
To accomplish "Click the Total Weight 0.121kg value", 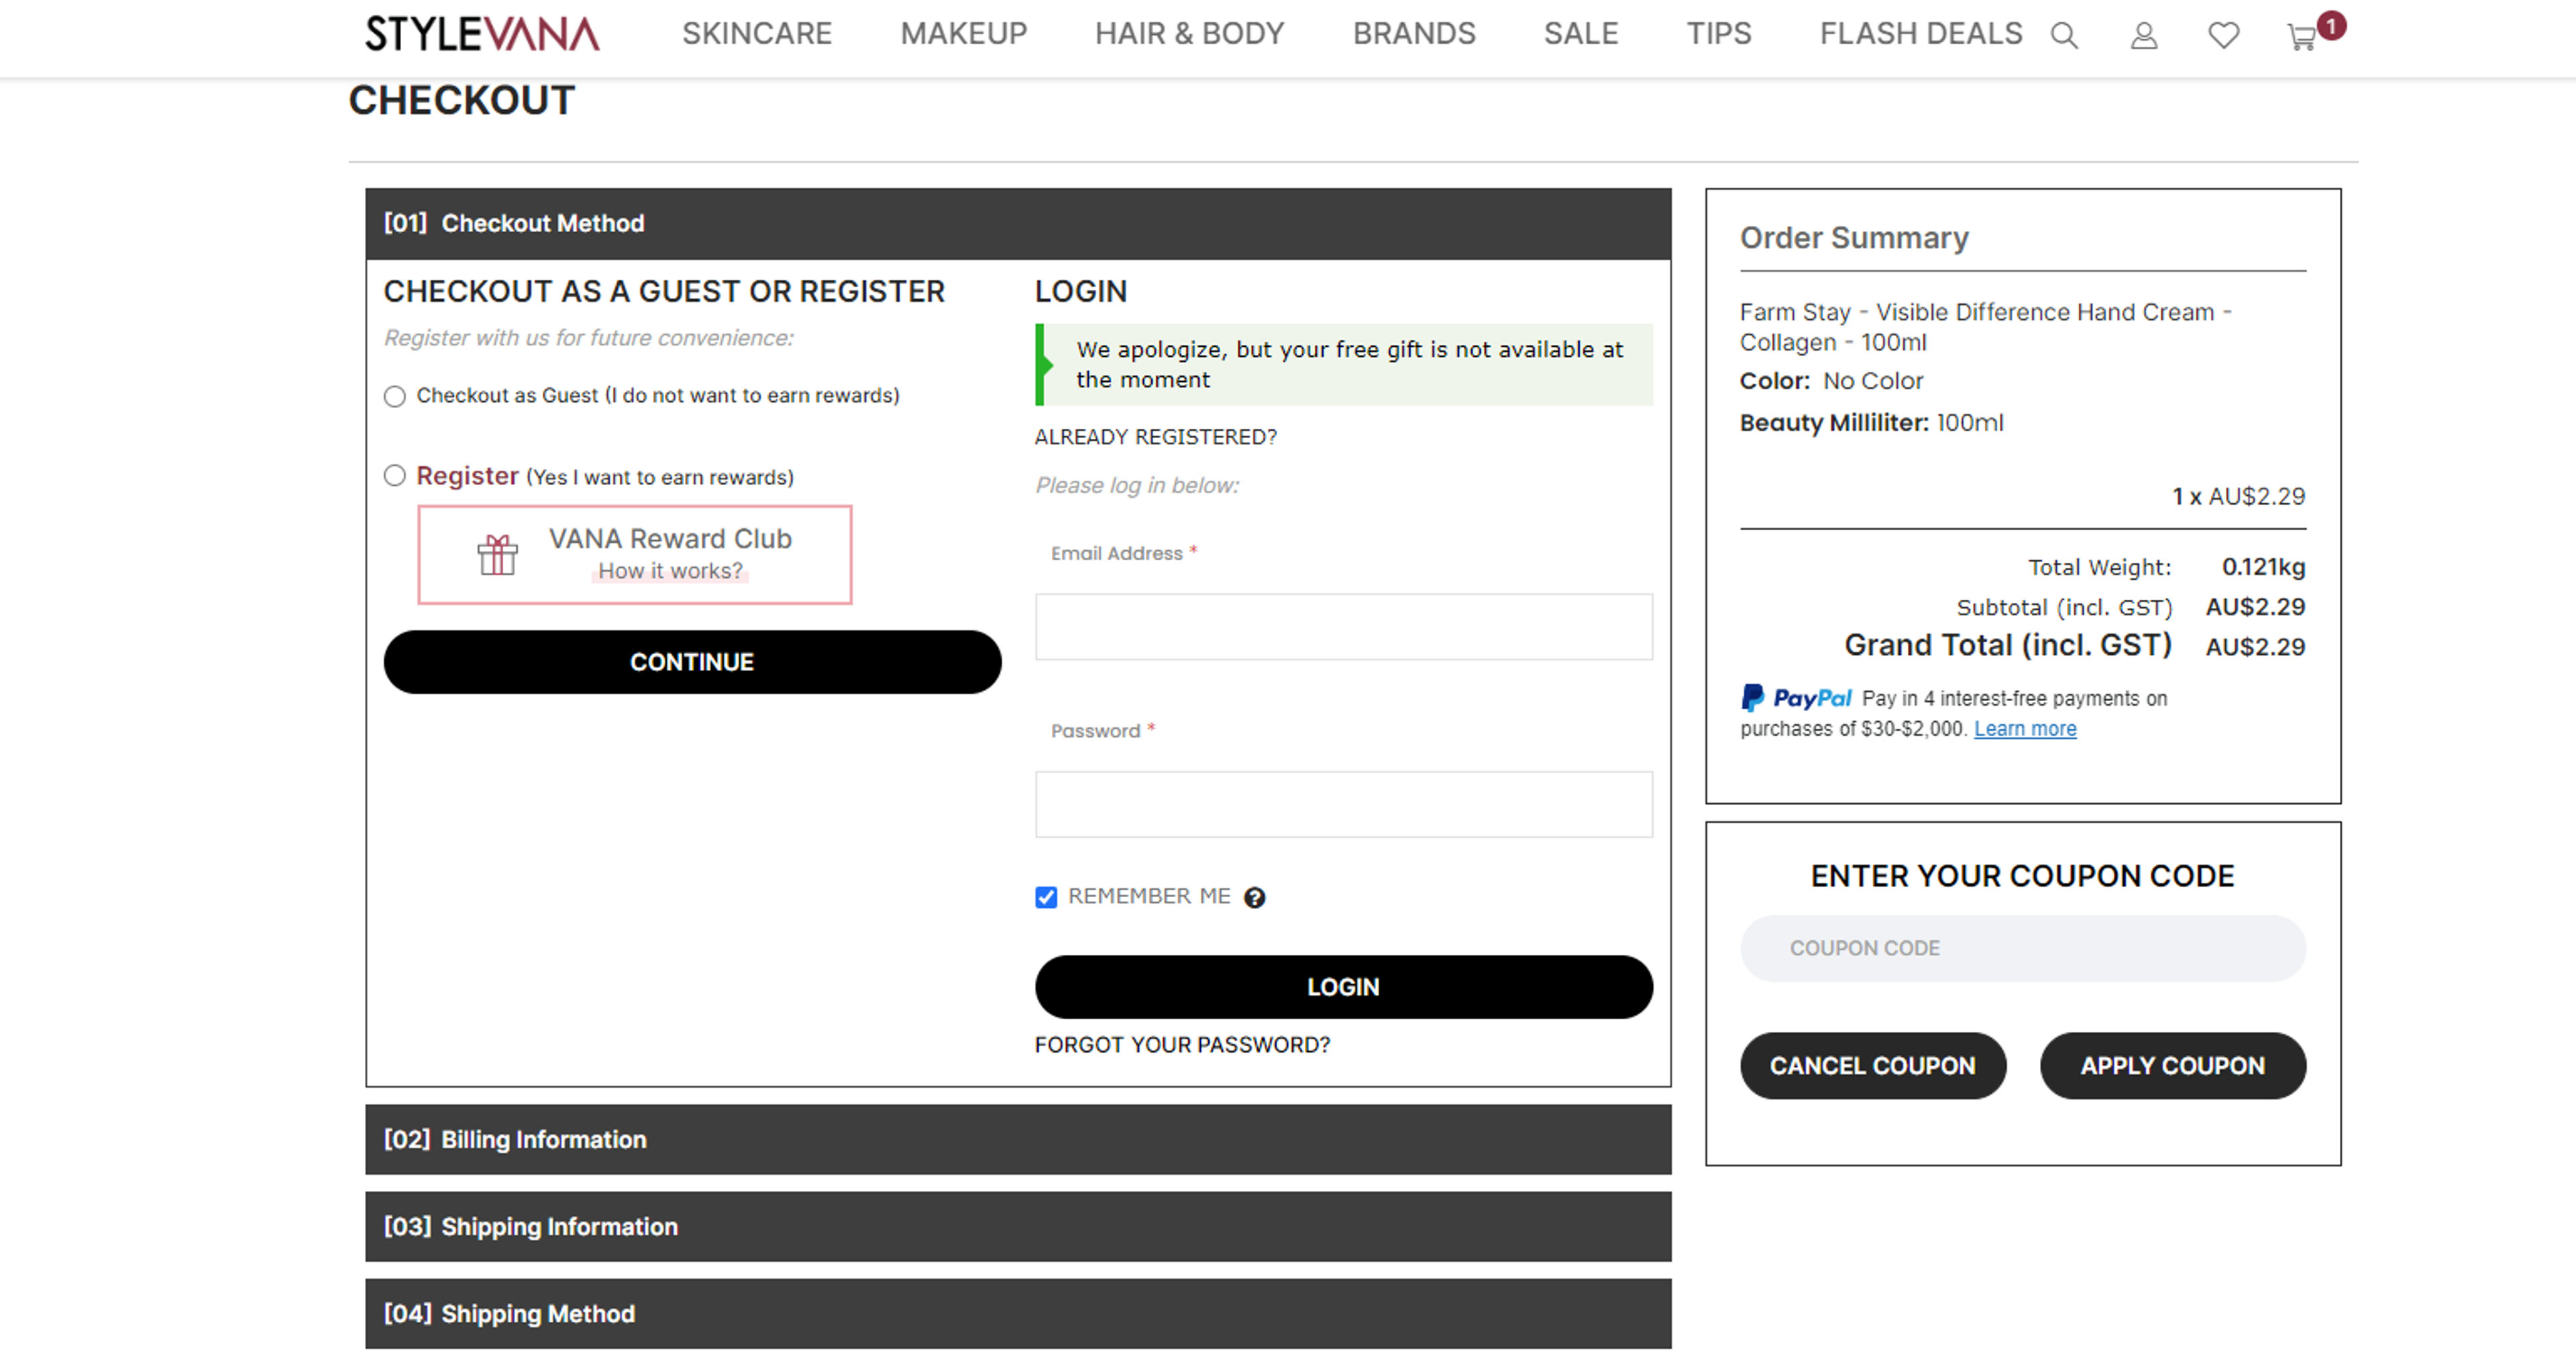I will [2263, 567].
